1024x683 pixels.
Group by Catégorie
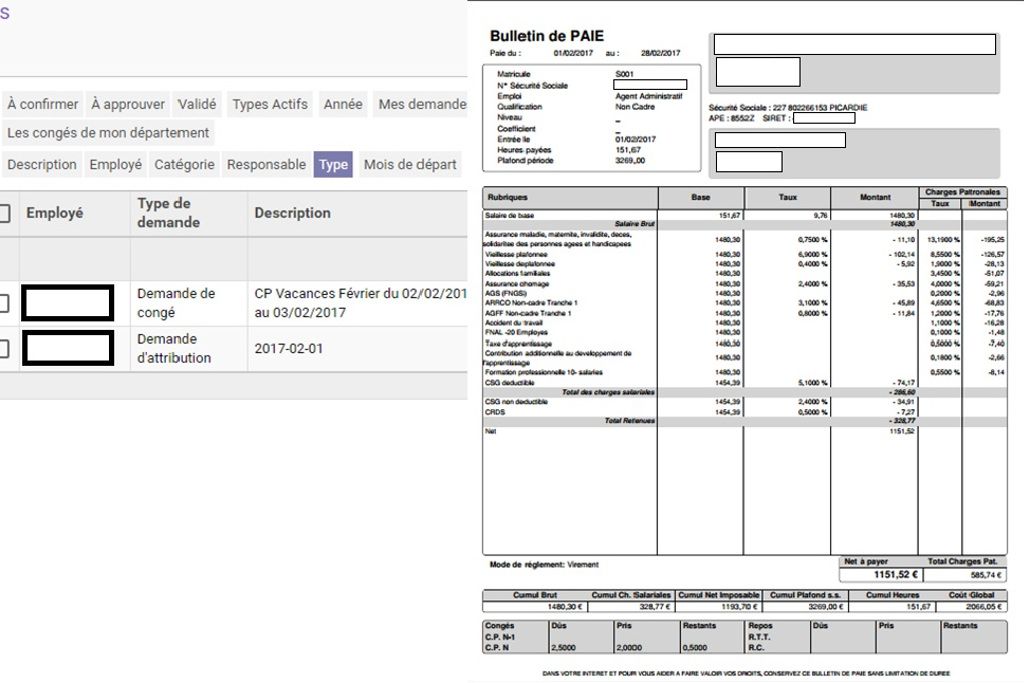point(184,165)
